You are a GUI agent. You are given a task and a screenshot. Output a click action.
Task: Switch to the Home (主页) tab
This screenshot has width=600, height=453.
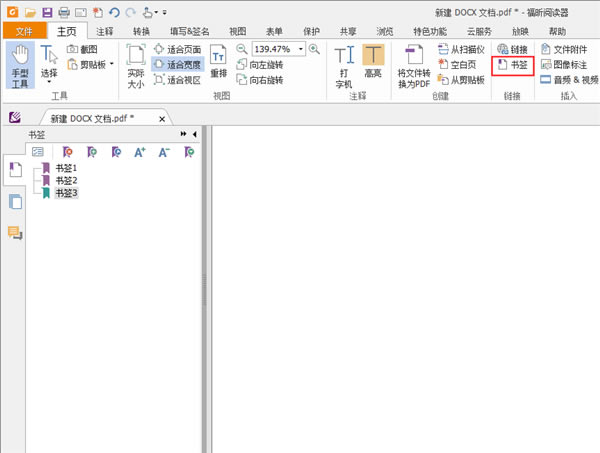pyautogui.click(x=67, y=31)
